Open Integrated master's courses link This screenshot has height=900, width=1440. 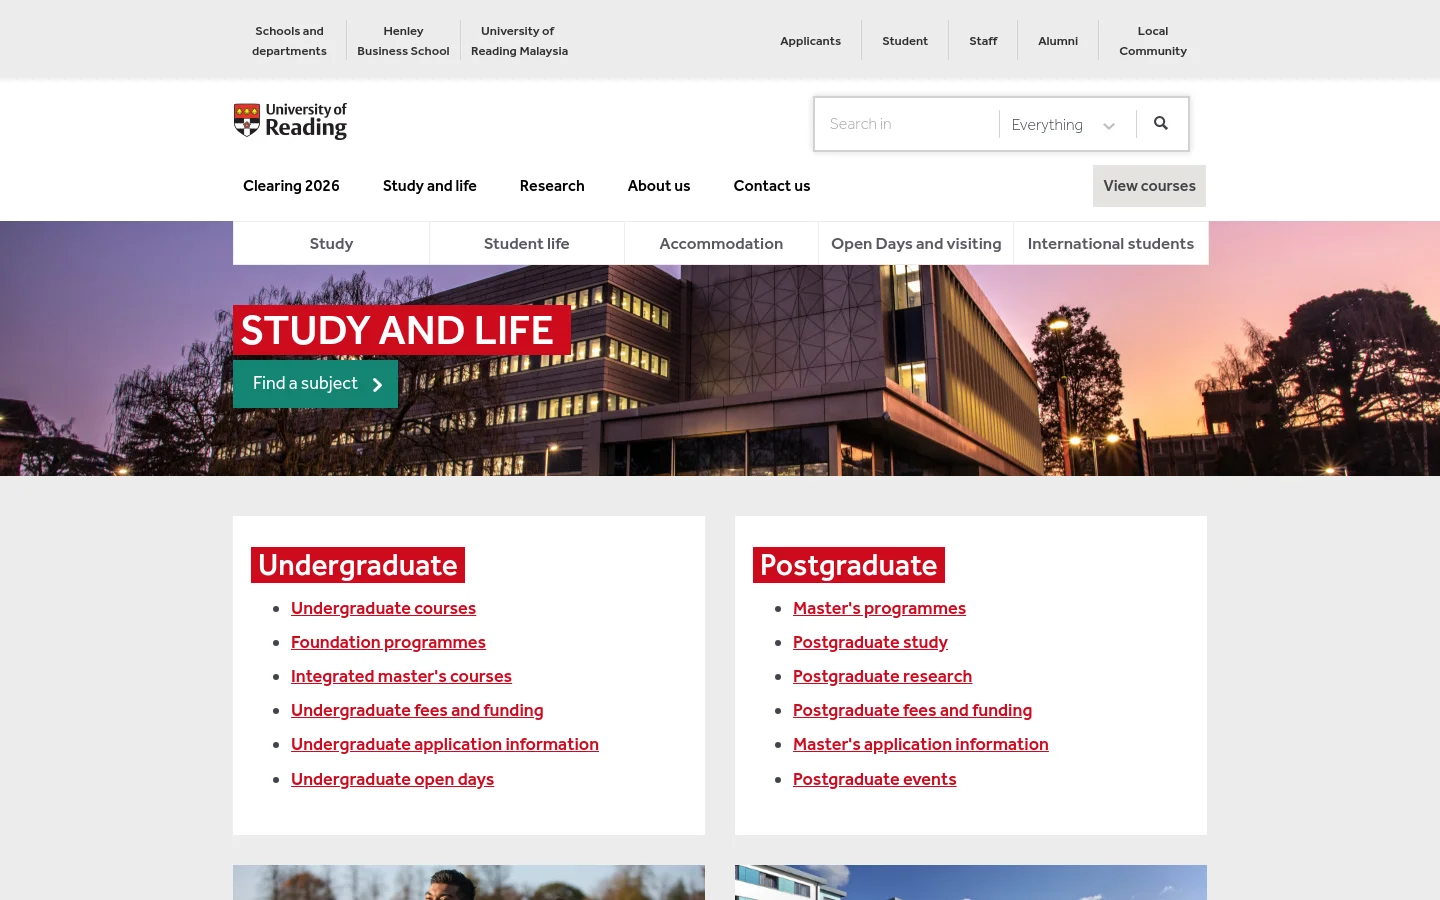click(401, 676)
